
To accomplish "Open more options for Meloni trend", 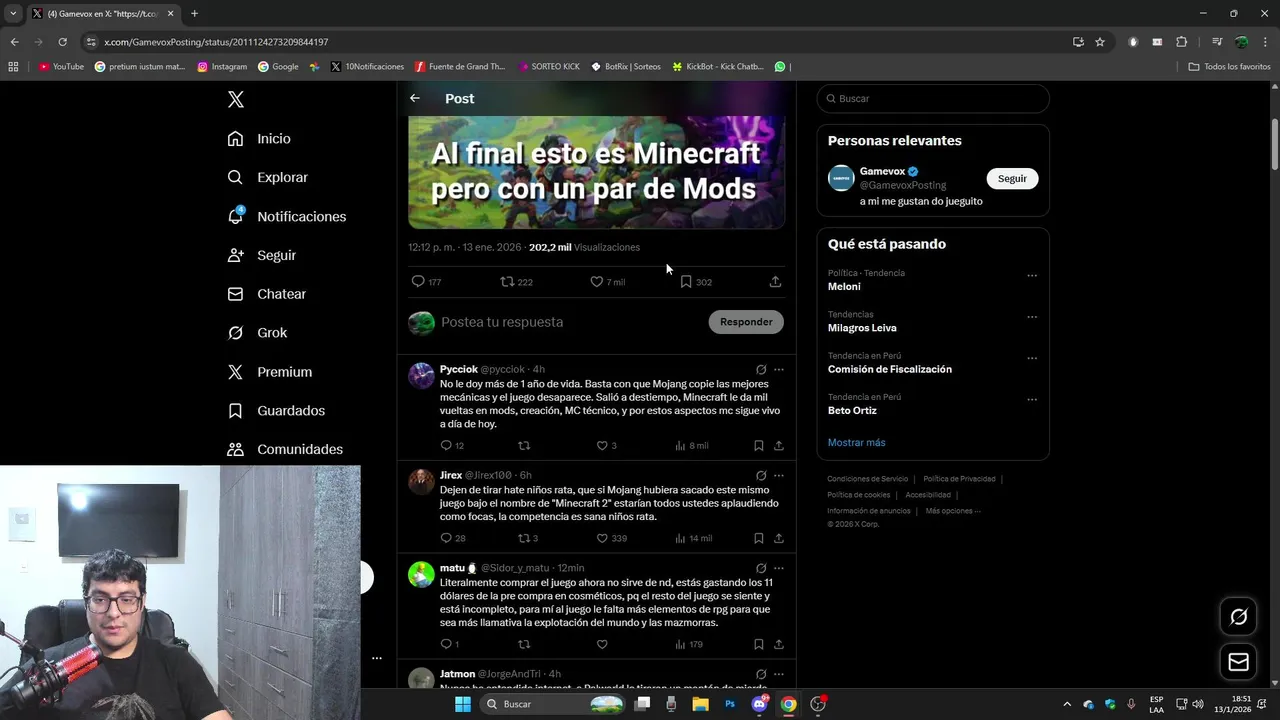I will pyautogui.click(x=1032, y=276).
